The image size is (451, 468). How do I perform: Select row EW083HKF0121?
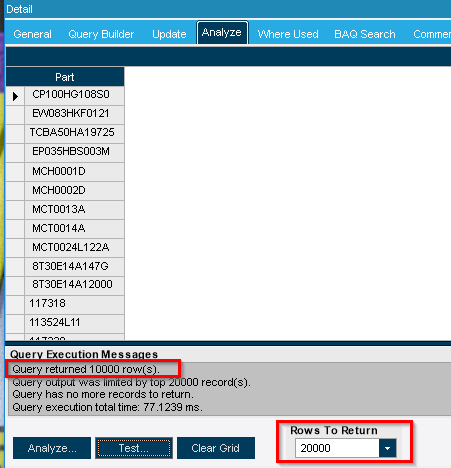74,114
